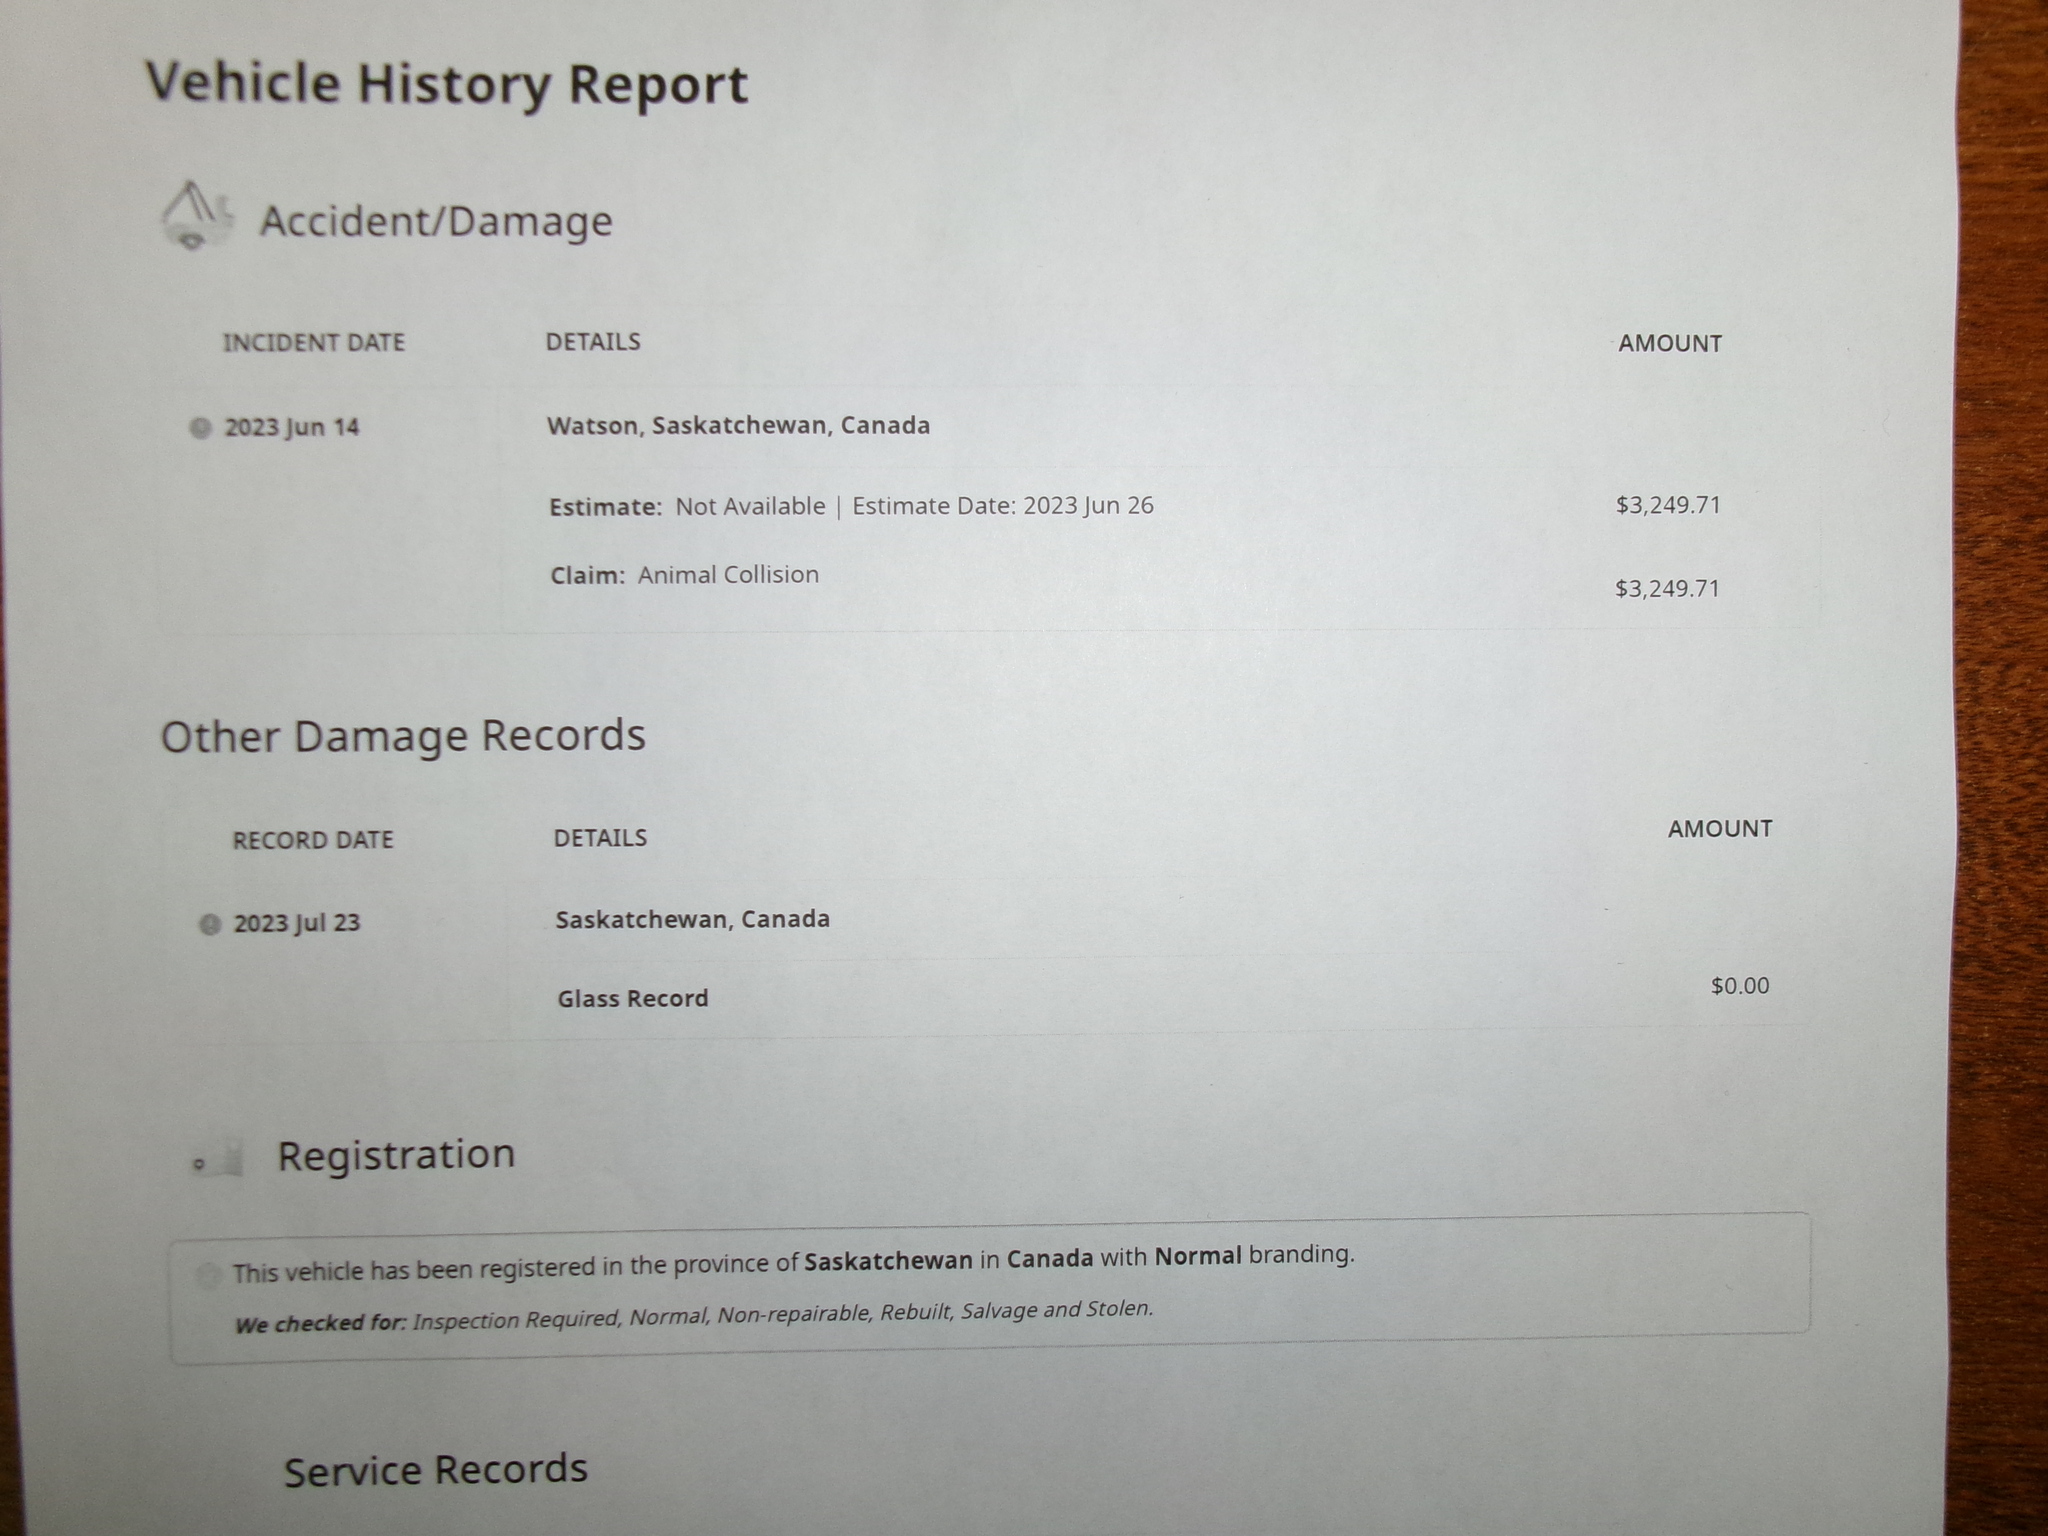
Task: Click the Estimate Date 2023 Jun 26 text
Action: (1002, 506)
